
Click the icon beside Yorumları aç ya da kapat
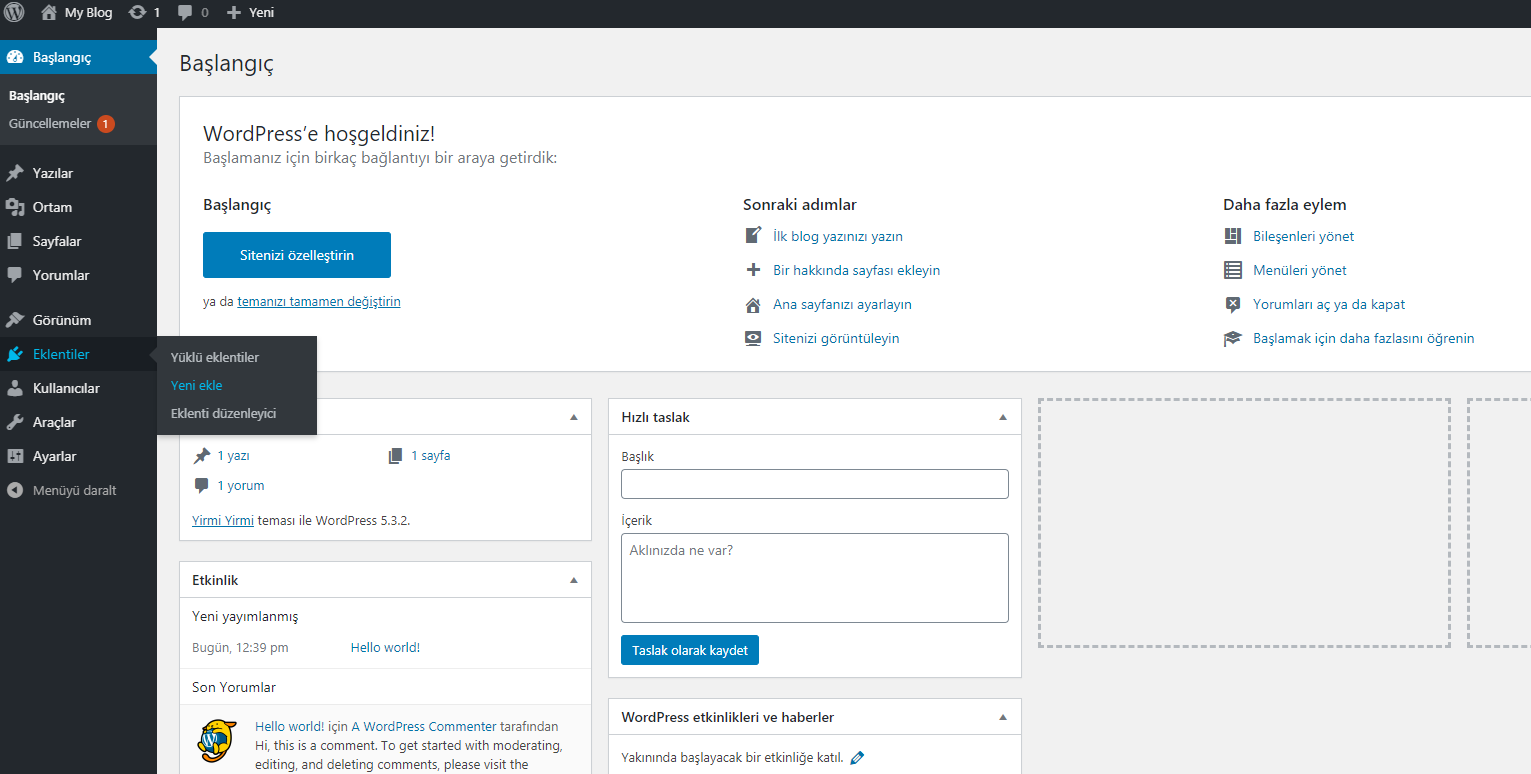(x=1233, y=304)
